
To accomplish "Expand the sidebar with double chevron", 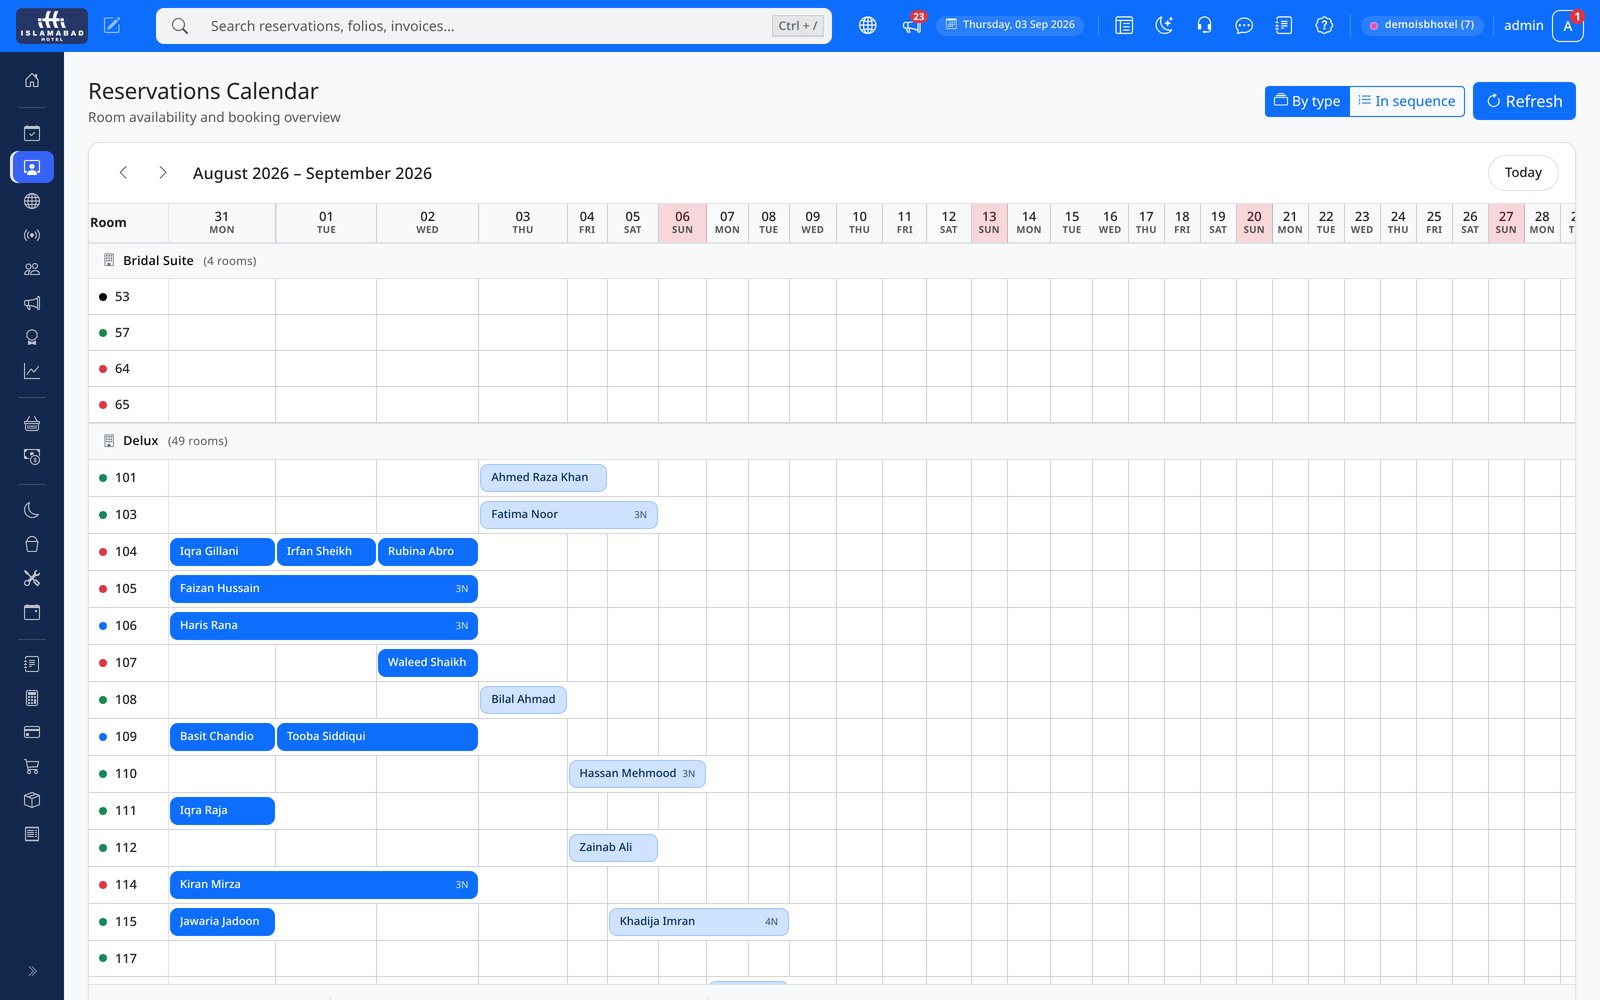I will pyautogui.click(x=32, y=971).
